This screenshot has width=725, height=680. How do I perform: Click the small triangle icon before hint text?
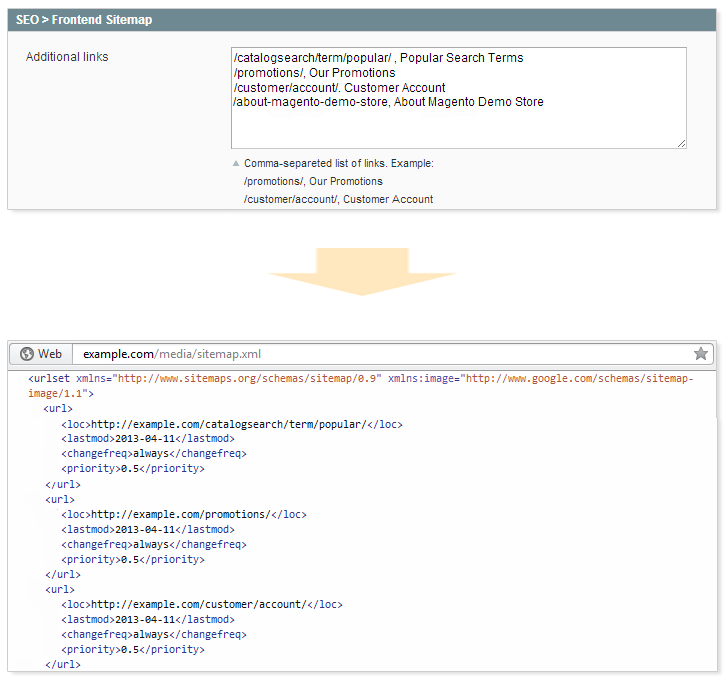tap(236, 163)
